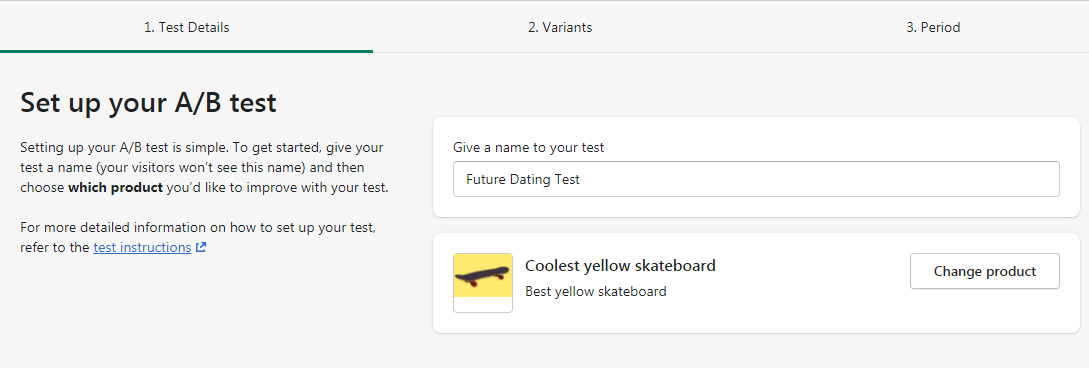Image resolution: width=1089 pixels, height=368 pixels.
Task: Click the yellow skateboard product thumbnail
Action: coord(483,283)
